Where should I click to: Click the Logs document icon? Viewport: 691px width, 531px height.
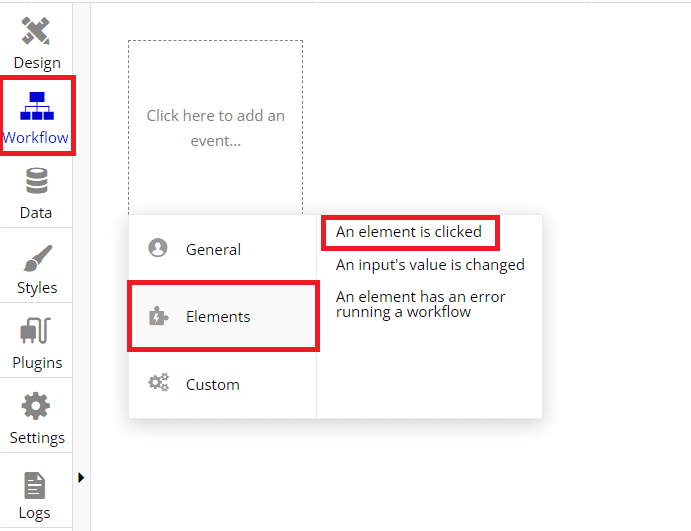(35, 484)
